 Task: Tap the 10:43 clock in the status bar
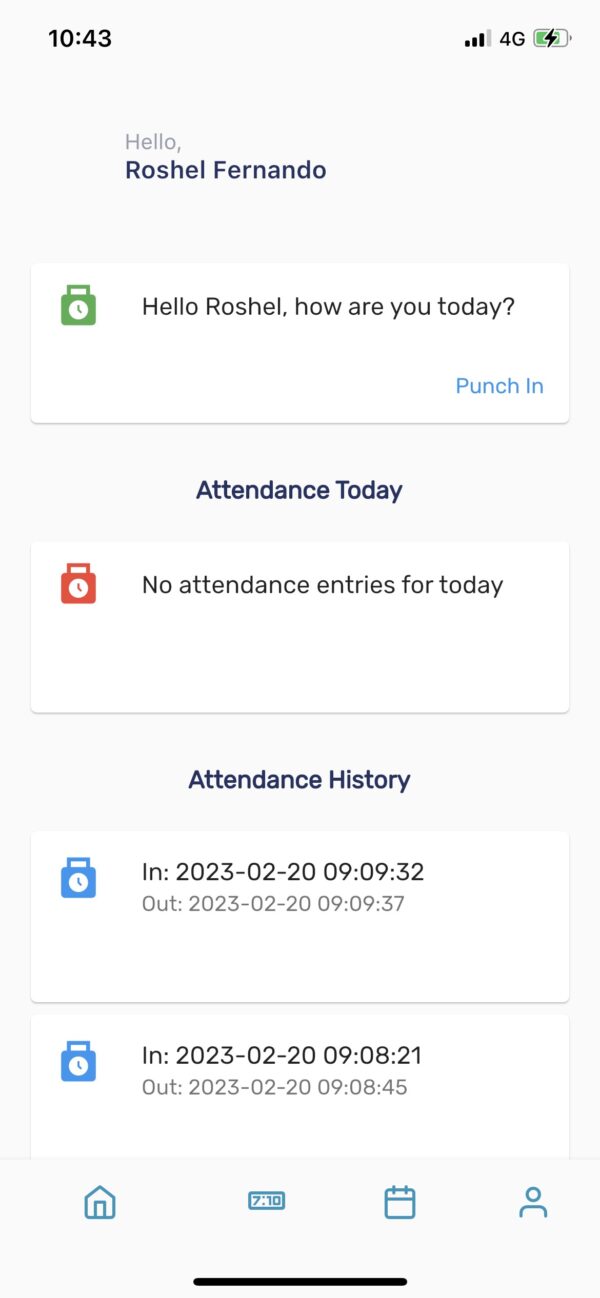[x=77, y=38]
